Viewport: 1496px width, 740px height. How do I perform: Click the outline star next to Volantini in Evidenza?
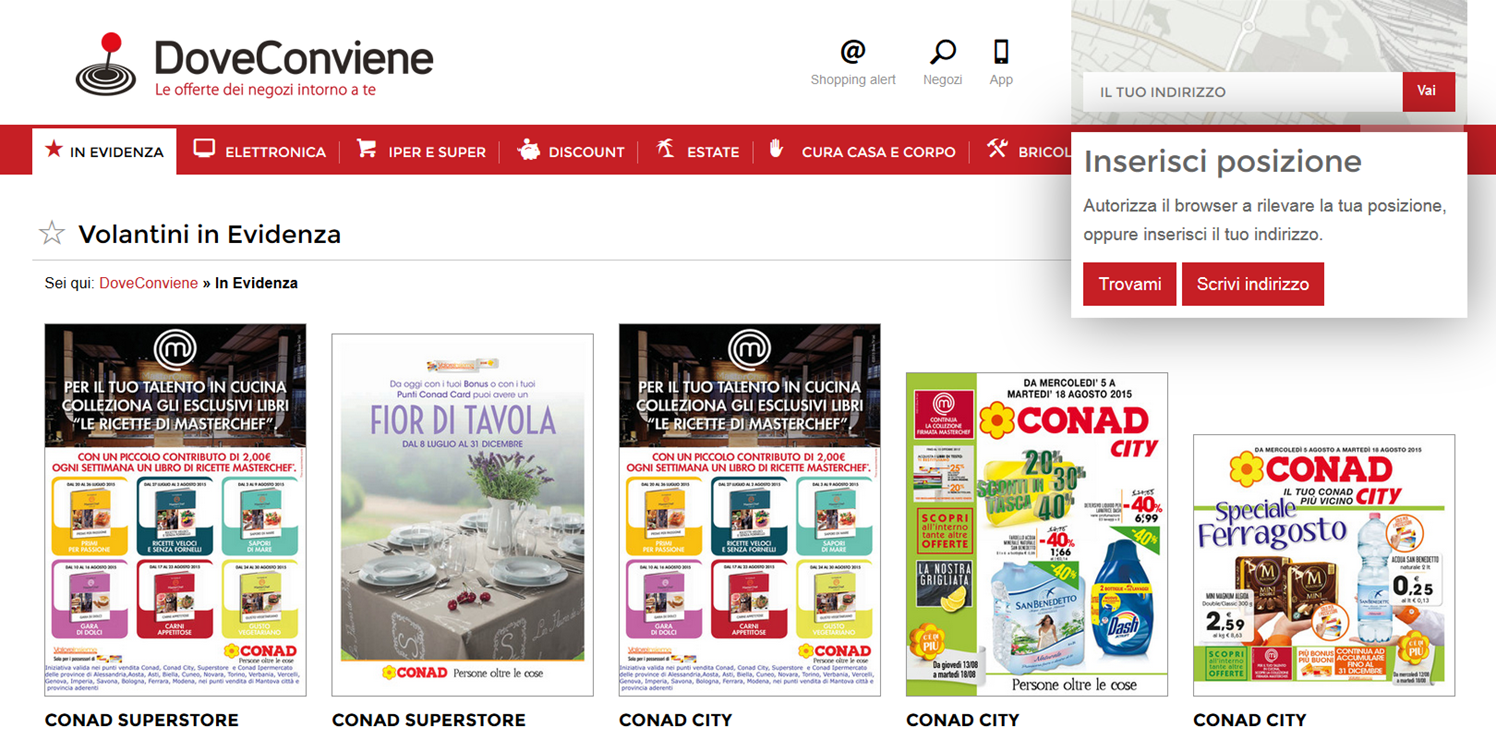(52, 234)
